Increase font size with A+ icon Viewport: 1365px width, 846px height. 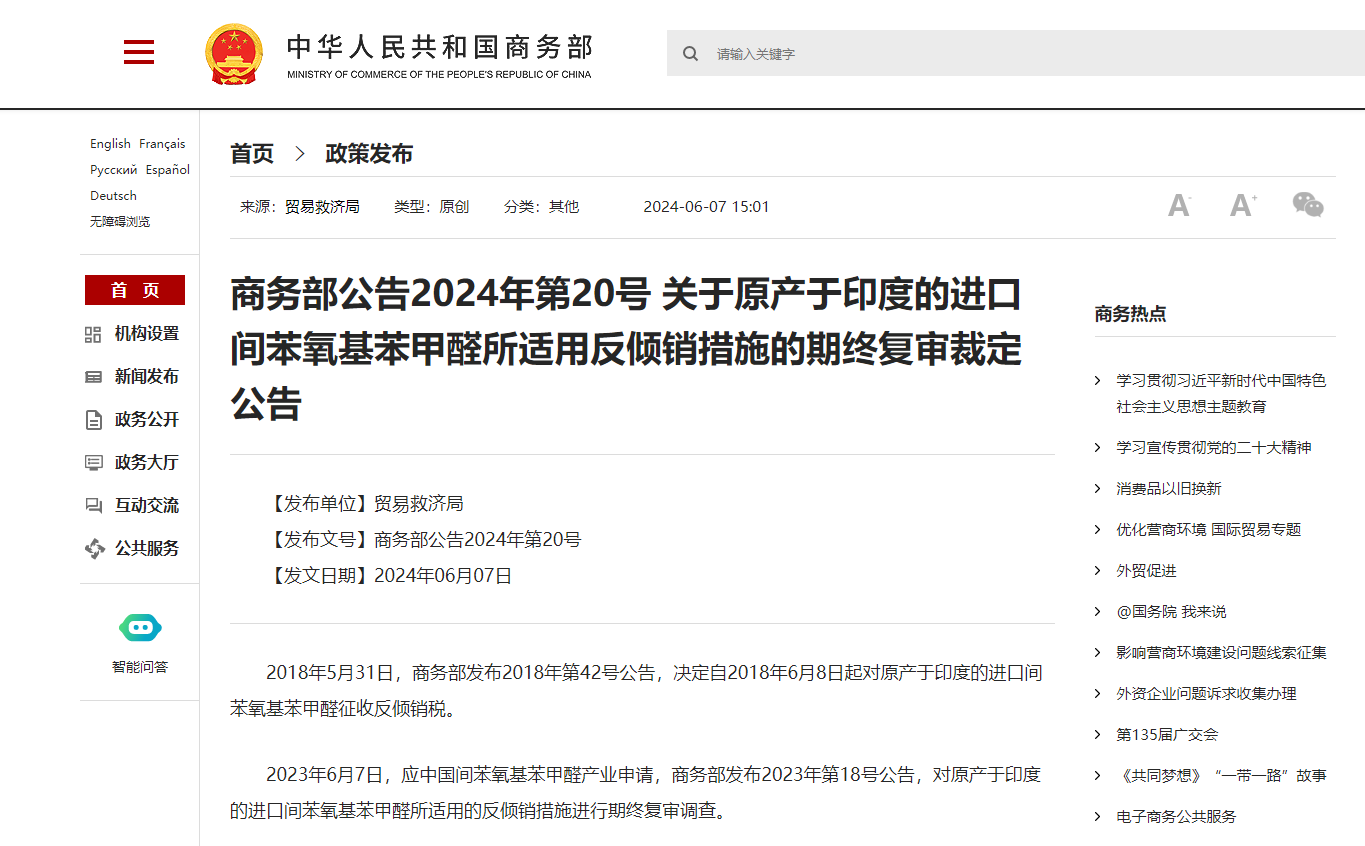pyautogui.click(x=1243, y=206)
